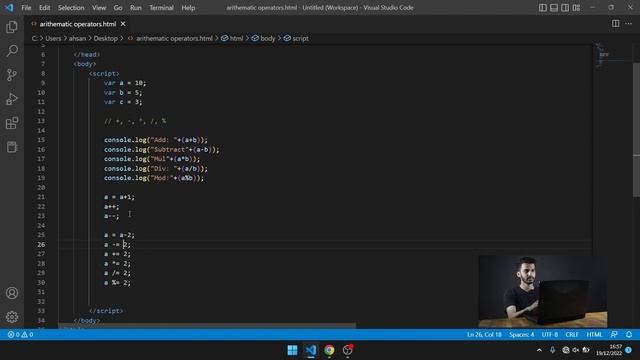Click the horizontal editor scrollbar

tap(207, 326)
